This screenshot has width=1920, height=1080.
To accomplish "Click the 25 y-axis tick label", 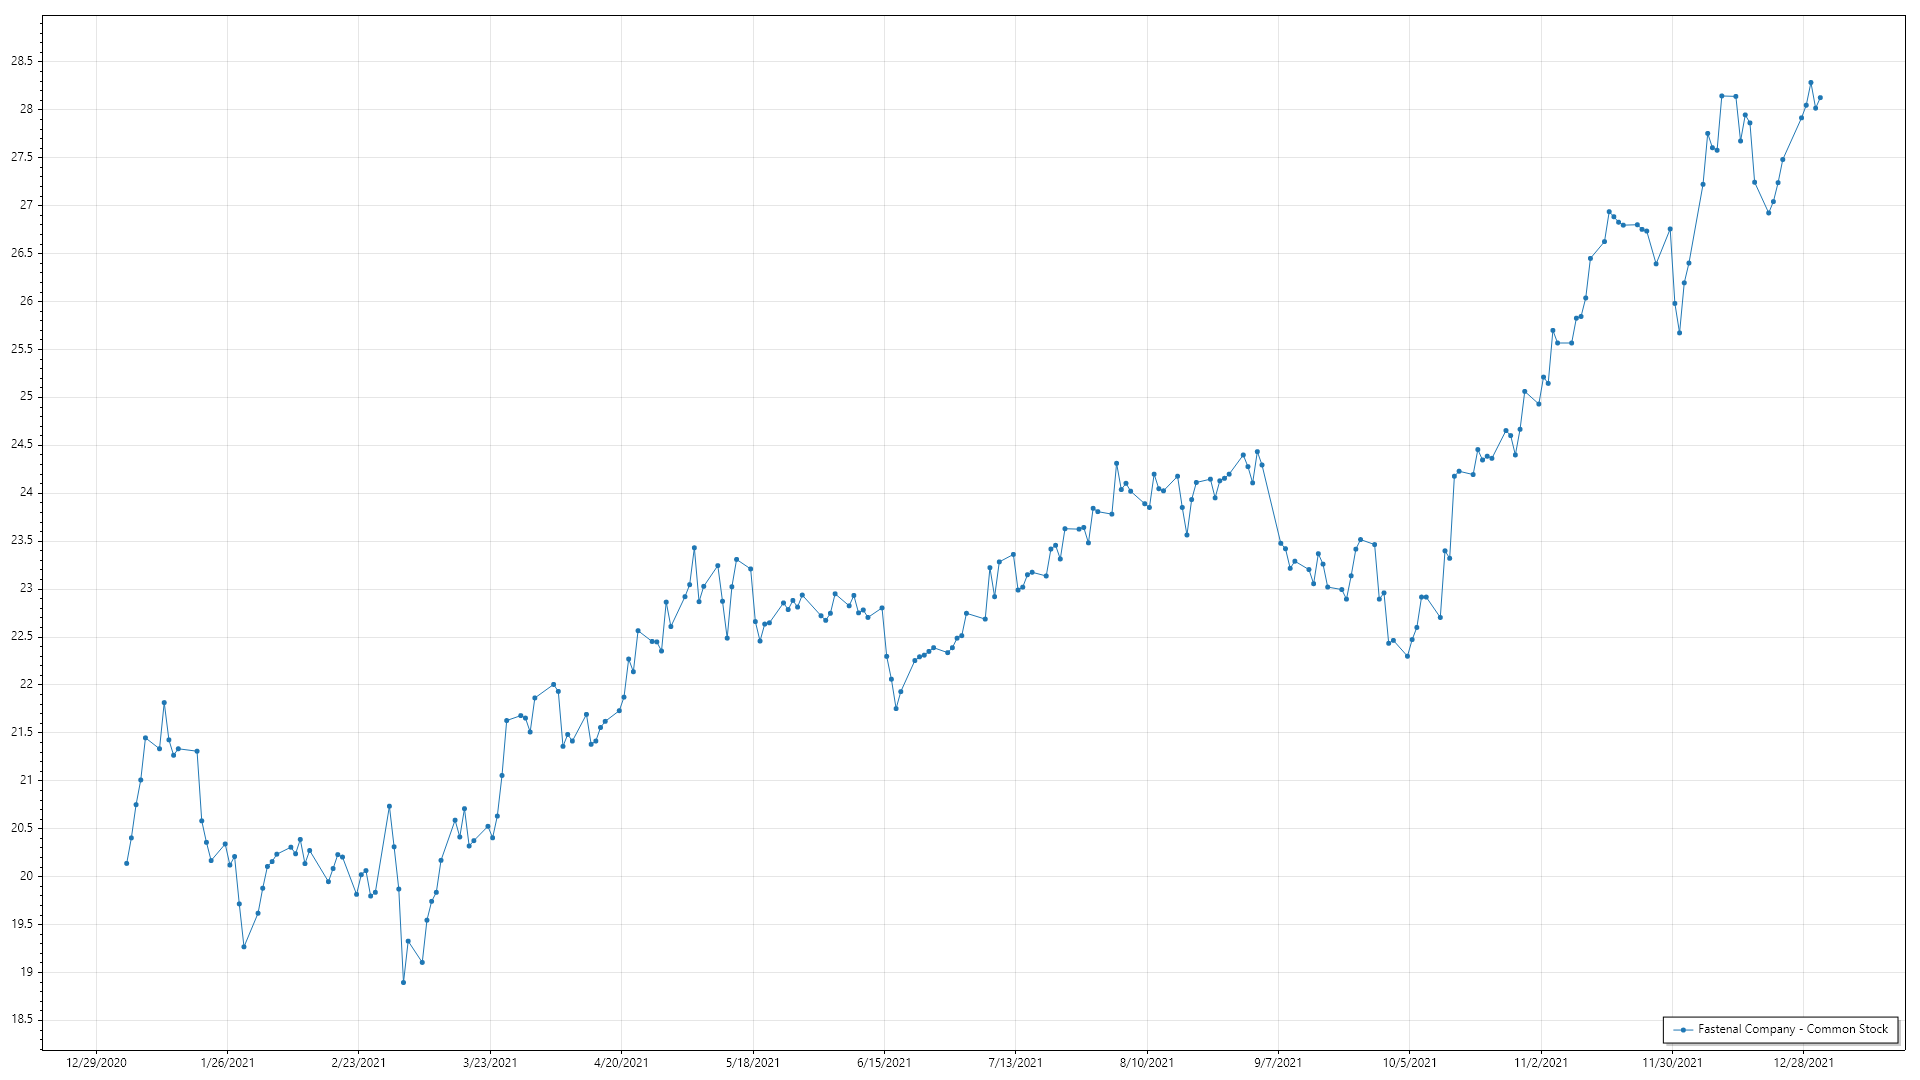I will 26,397.
